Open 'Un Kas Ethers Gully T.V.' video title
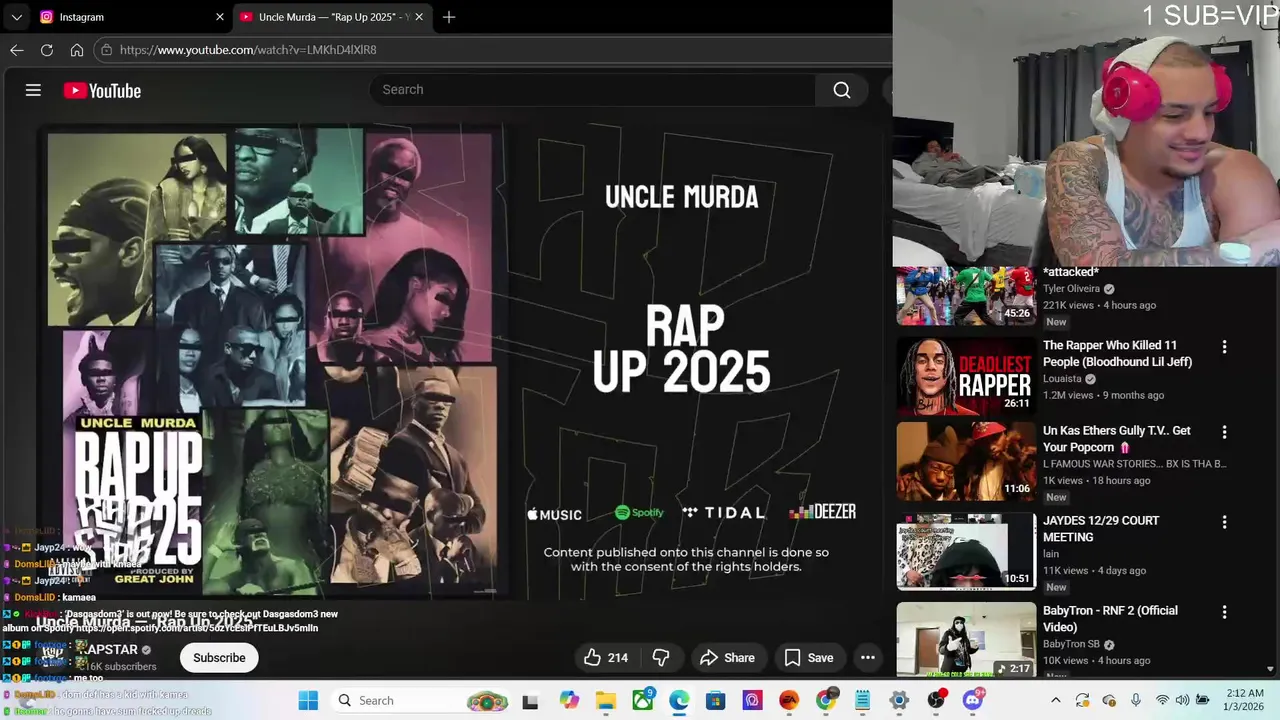 coord(1117,439)
